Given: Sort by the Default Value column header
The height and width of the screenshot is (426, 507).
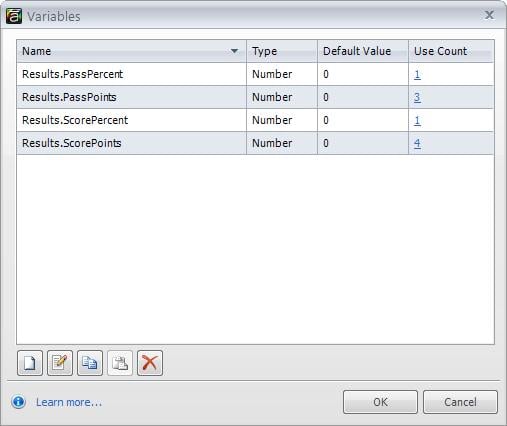Looking at the screenshot, I should [x=363, y=51].
